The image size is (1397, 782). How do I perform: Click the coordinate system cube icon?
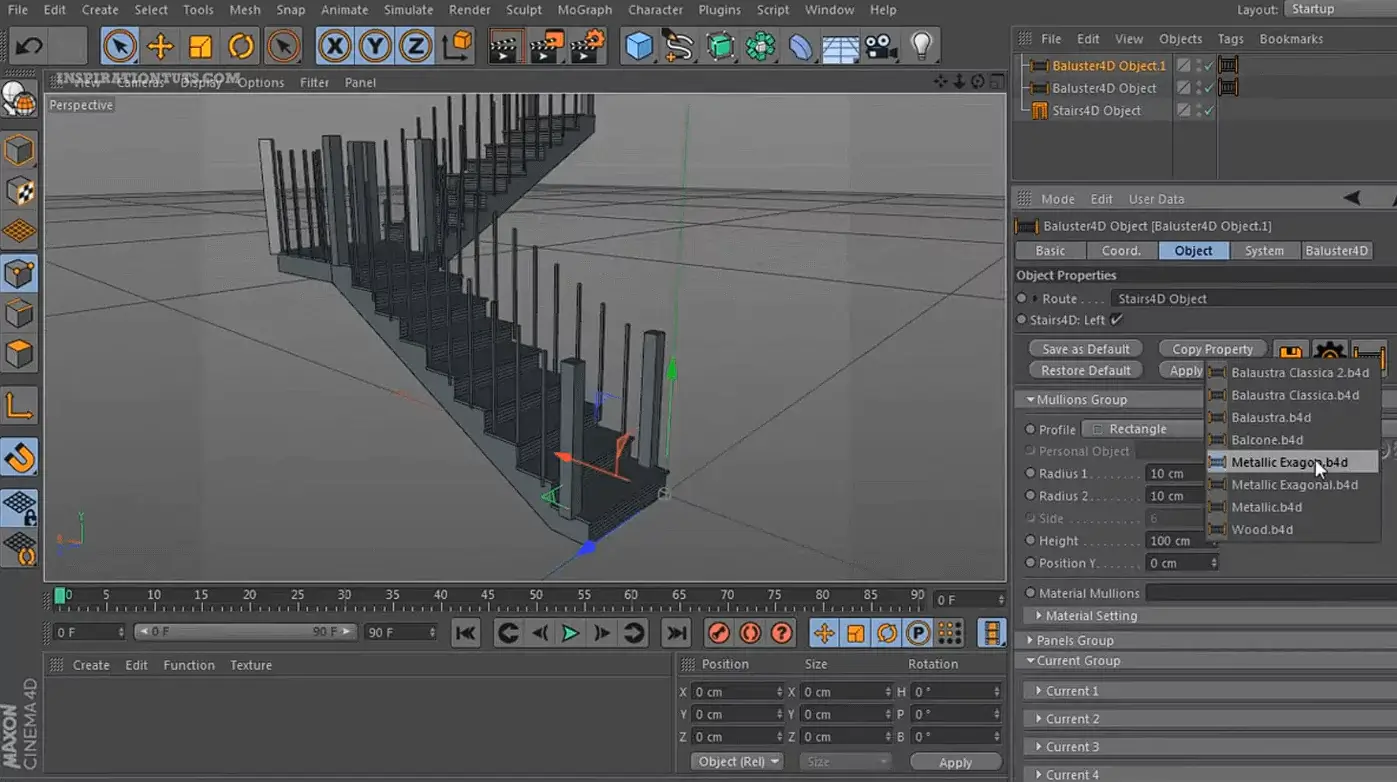tap(457, 45)
